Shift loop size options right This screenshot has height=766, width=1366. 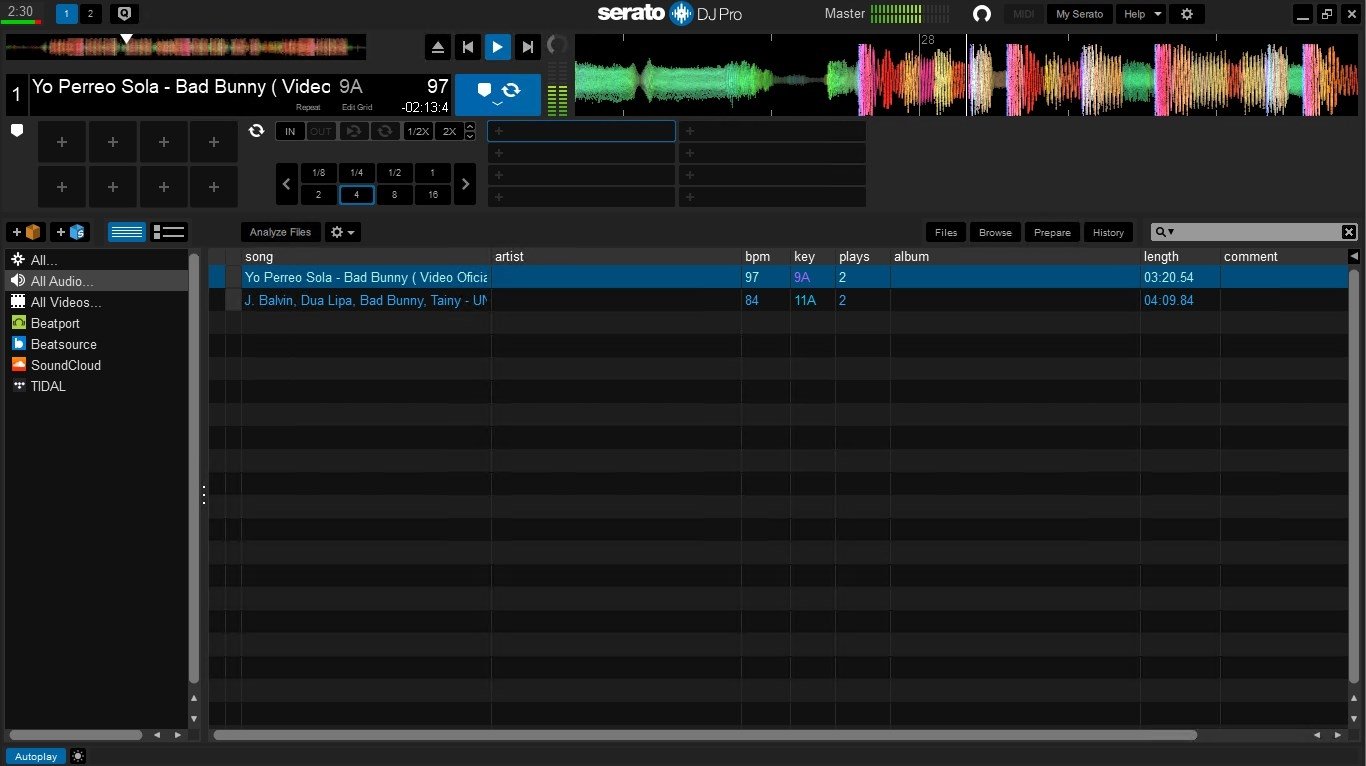465,184
